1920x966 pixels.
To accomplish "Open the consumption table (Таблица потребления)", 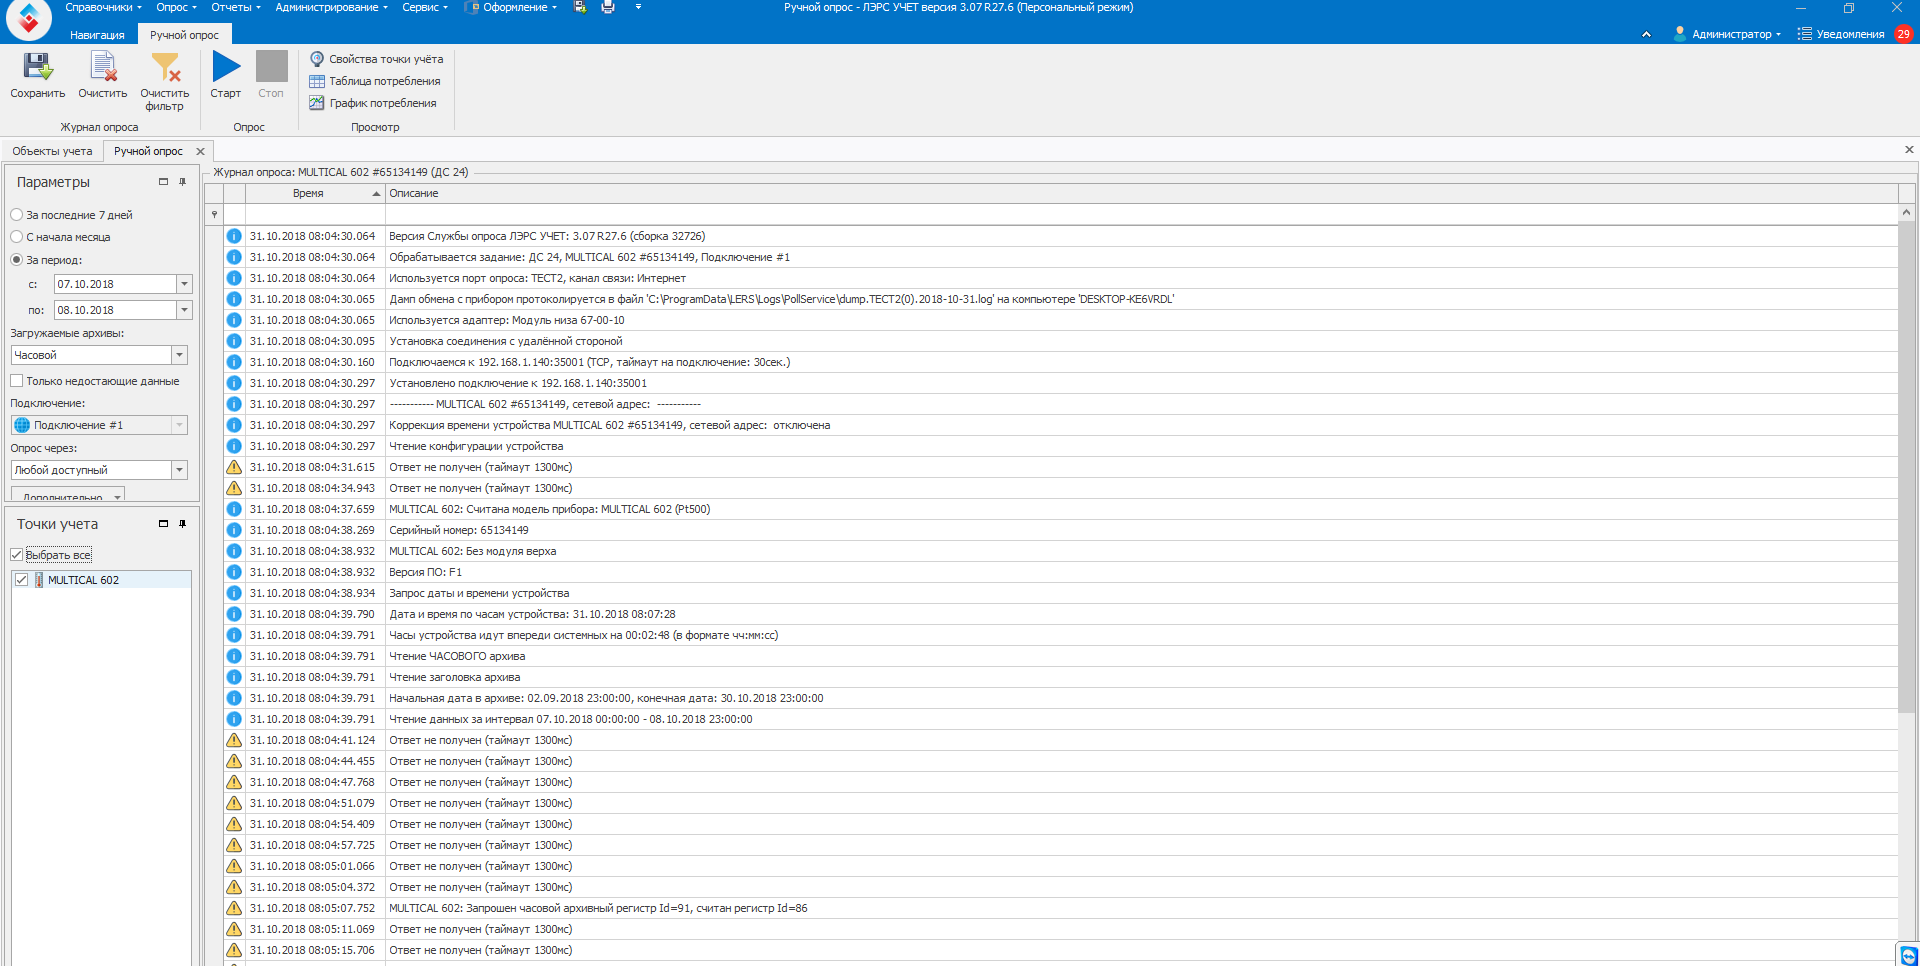I will [x=375, y=81].
